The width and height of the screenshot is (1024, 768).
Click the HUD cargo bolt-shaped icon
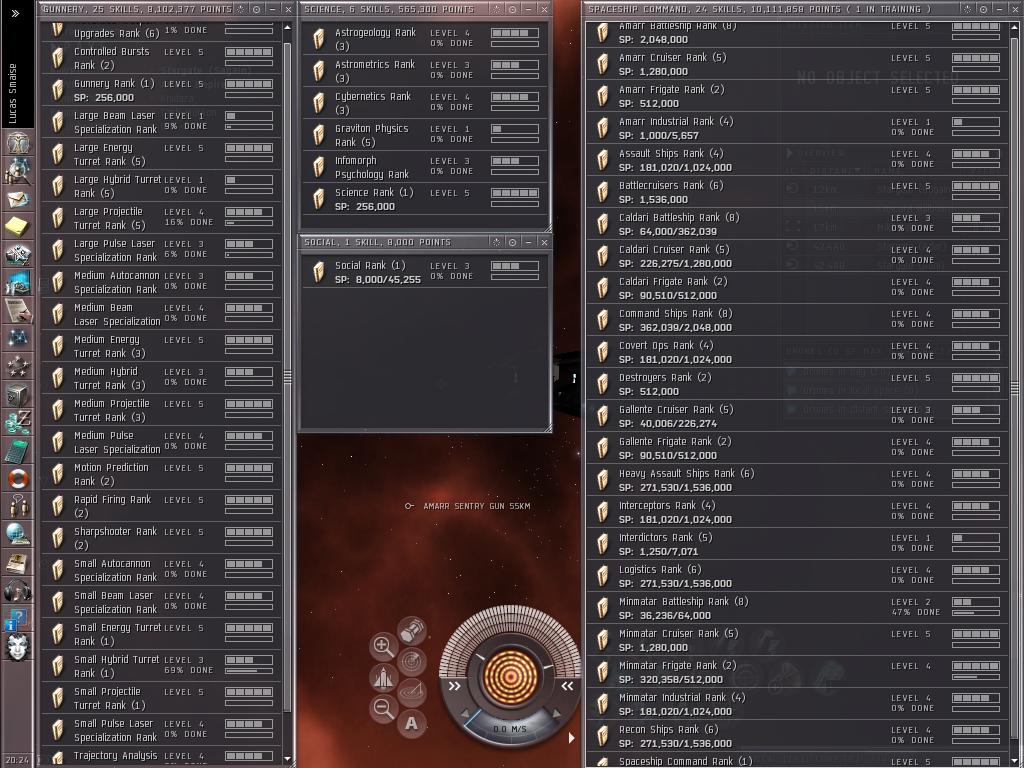(x=411, y=631)
